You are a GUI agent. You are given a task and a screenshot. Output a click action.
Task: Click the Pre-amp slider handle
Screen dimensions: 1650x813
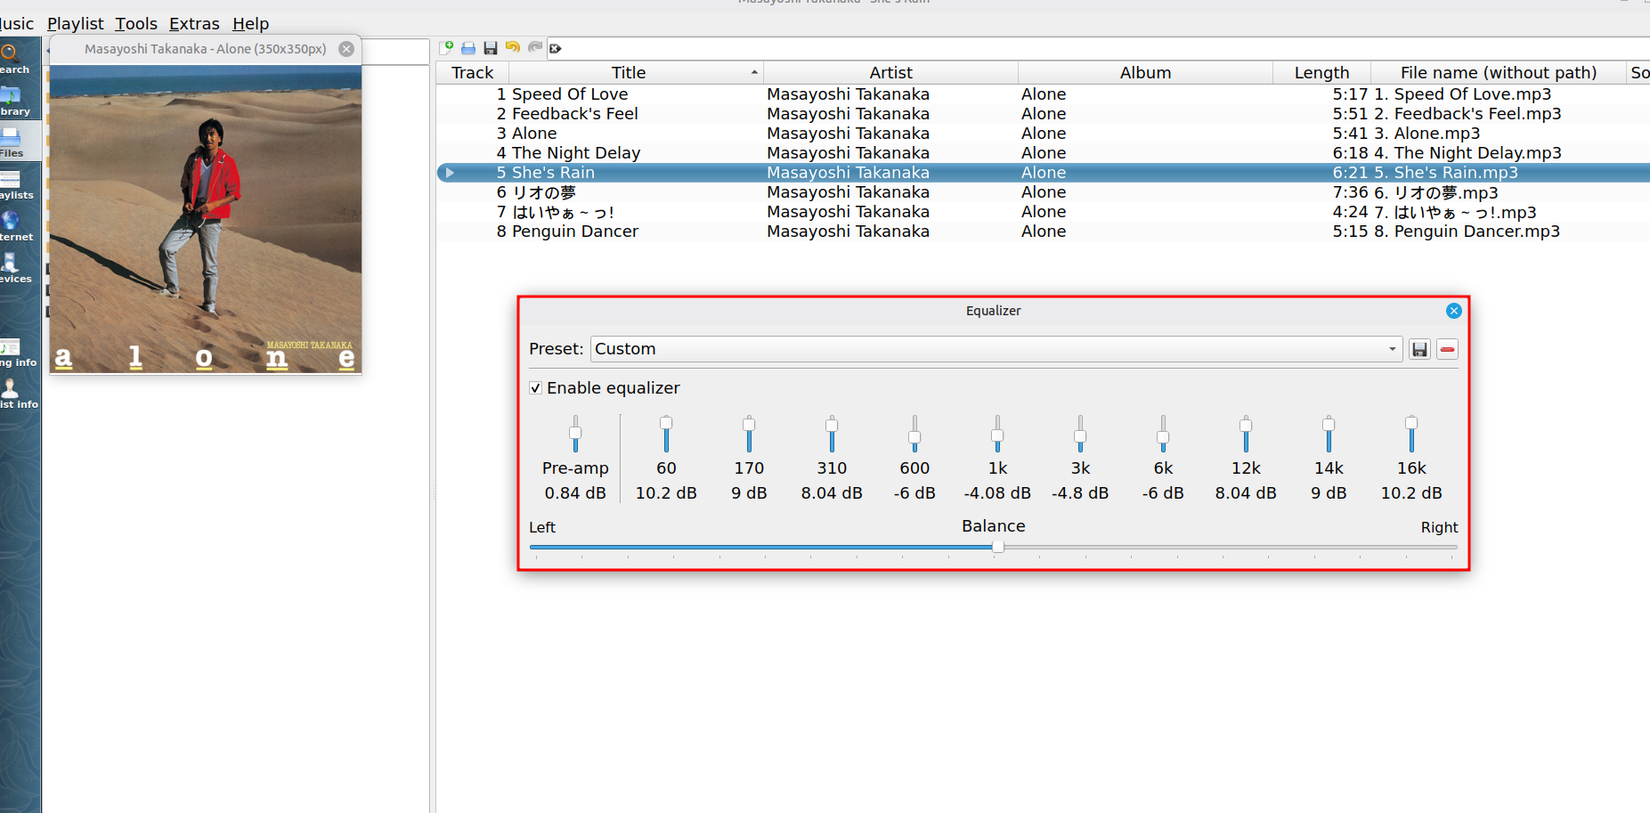tap(575, 434)
